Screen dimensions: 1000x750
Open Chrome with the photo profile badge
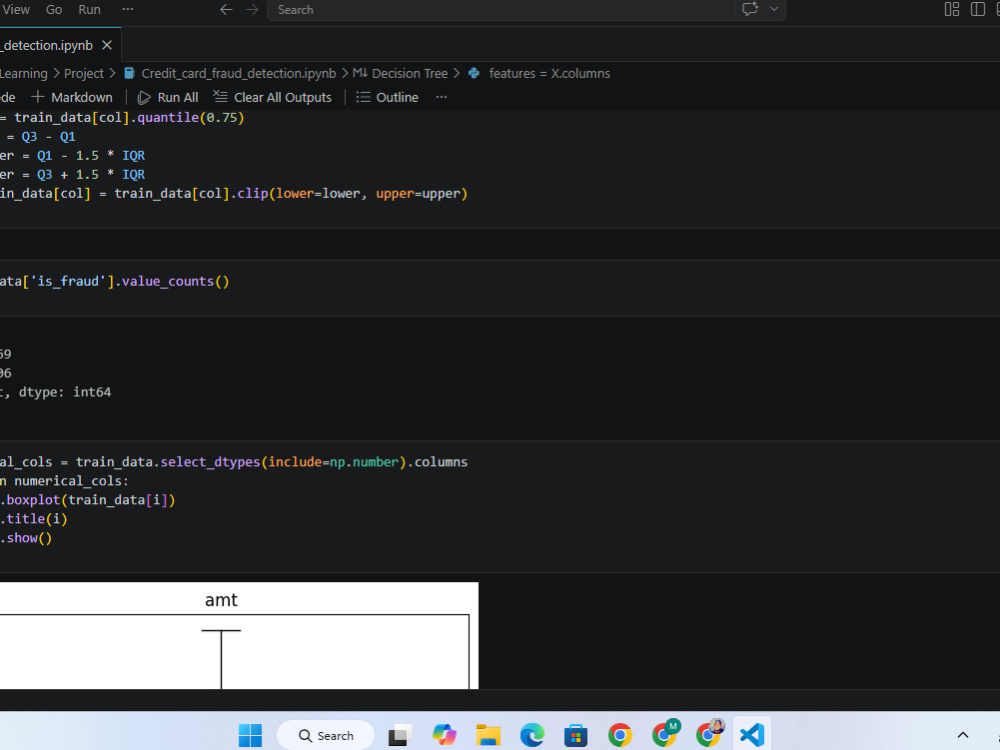[709, 734]
